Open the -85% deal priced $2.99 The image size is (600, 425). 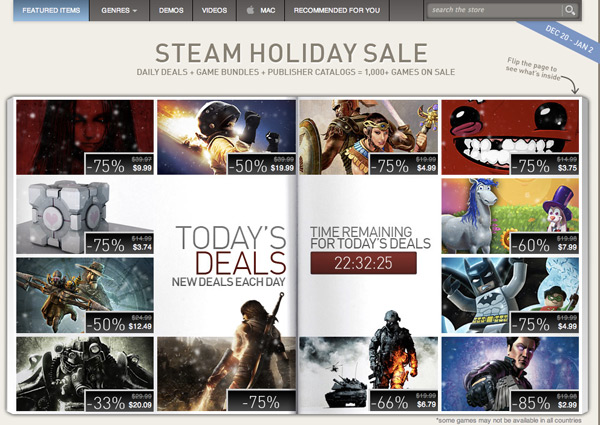point(510,374)
